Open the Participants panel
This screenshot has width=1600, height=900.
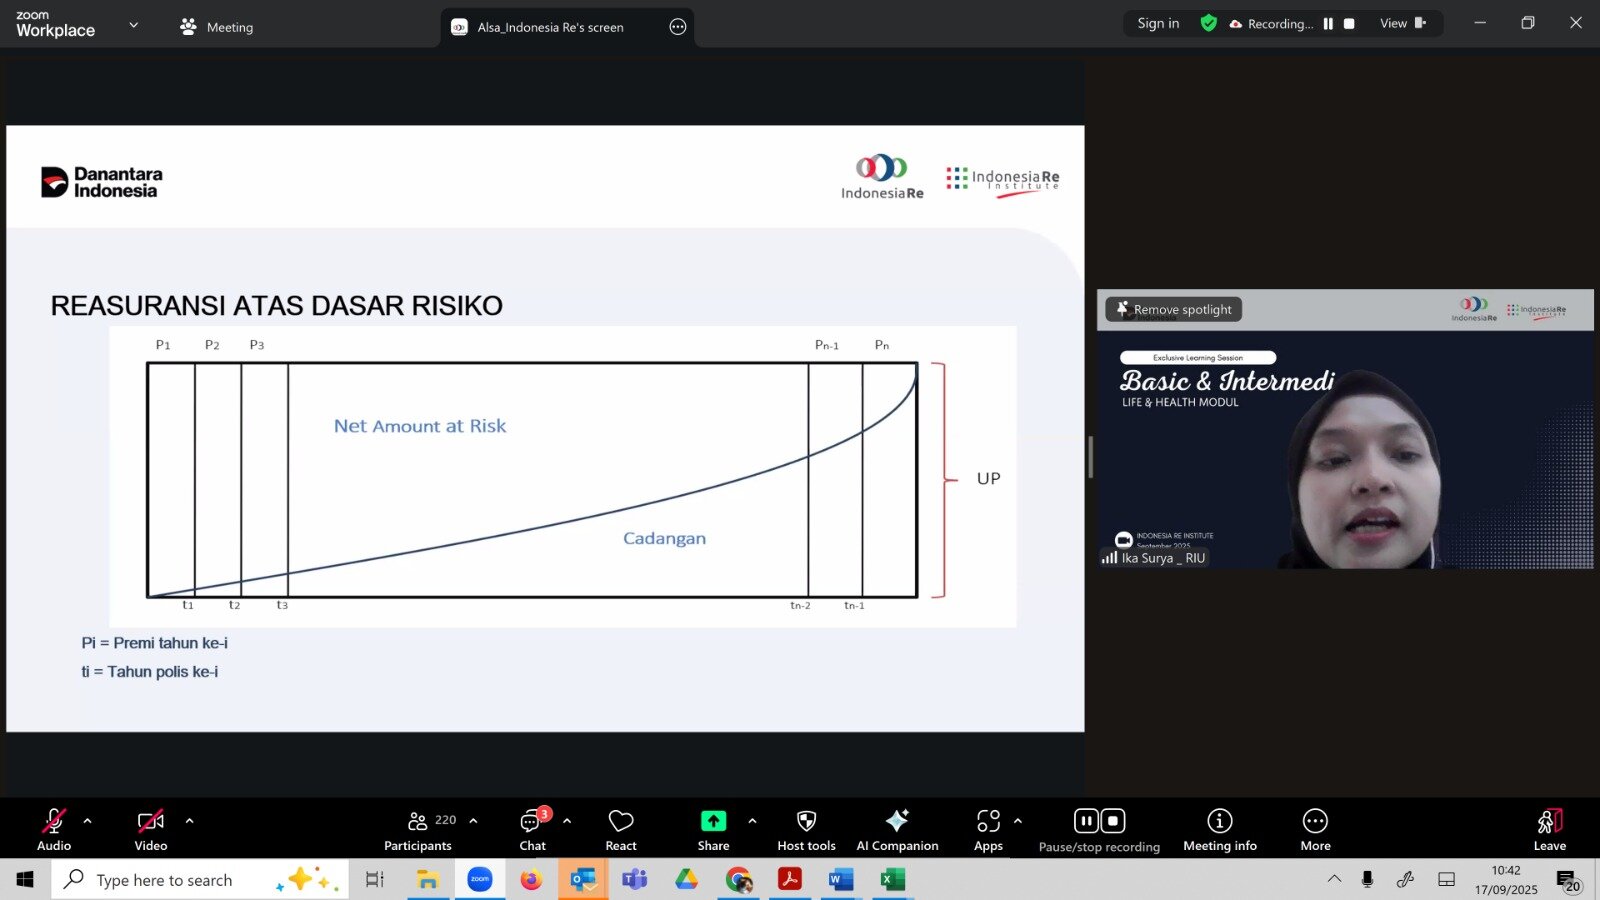[x=418, y=830]
